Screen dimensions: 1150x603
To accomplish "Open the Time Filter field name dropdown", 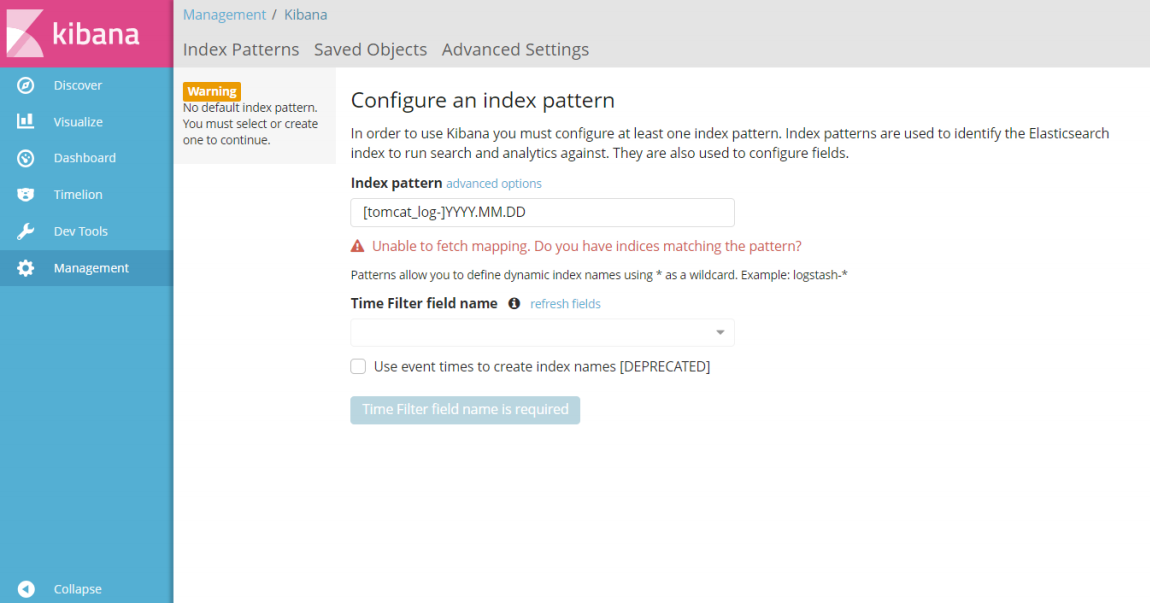I will point(542,332).
